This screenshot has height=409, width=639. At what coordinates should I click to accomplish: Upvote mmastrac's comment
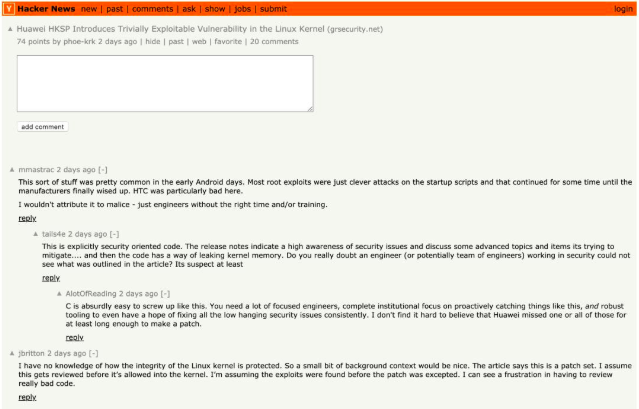pos(12,170)
